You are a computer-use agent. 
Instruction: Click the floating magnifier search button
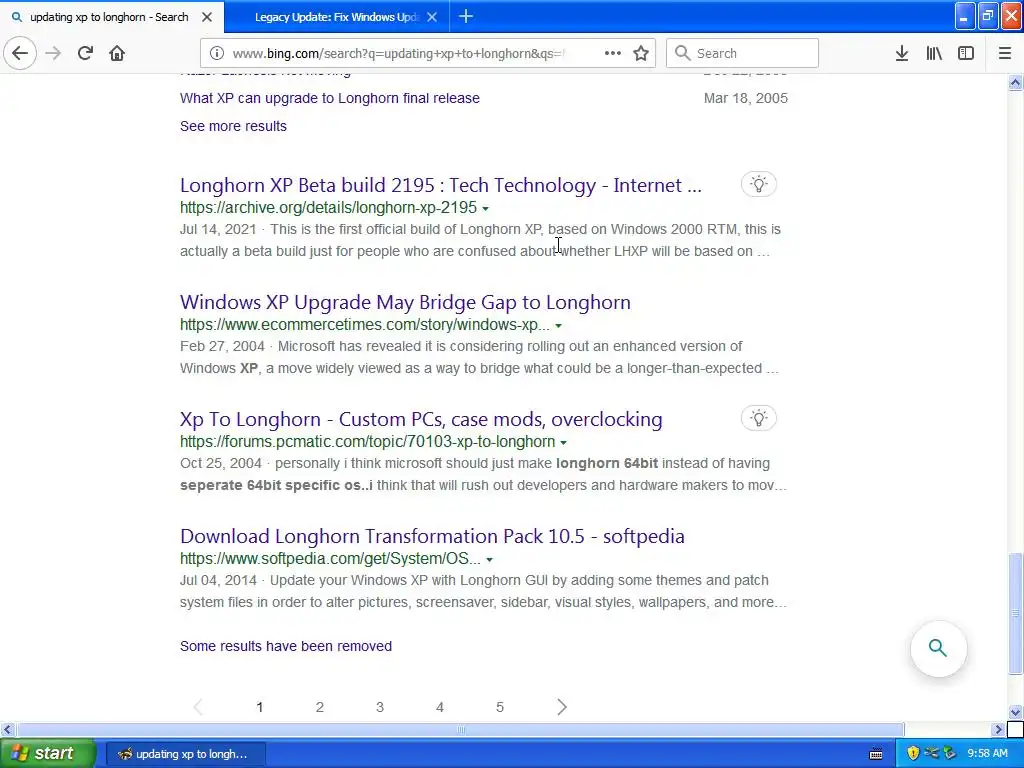938,648
